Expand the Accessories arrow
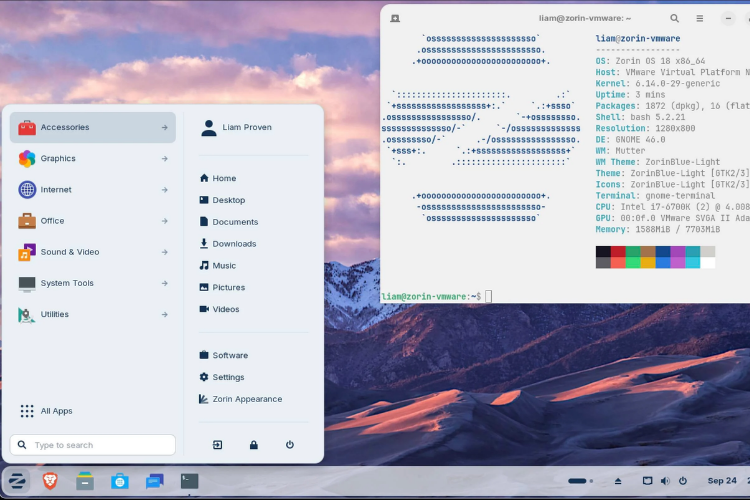Image resolution: width=750 pixels, height=500 pixels. 165,127
